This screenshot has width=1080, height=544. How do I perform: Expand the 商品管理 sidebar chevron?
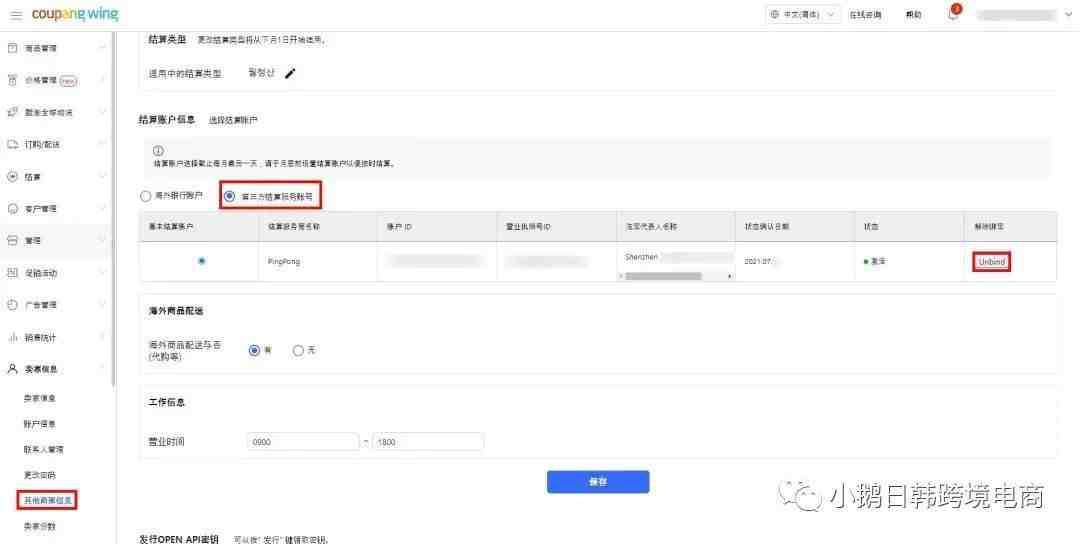[x=103, y=48]
